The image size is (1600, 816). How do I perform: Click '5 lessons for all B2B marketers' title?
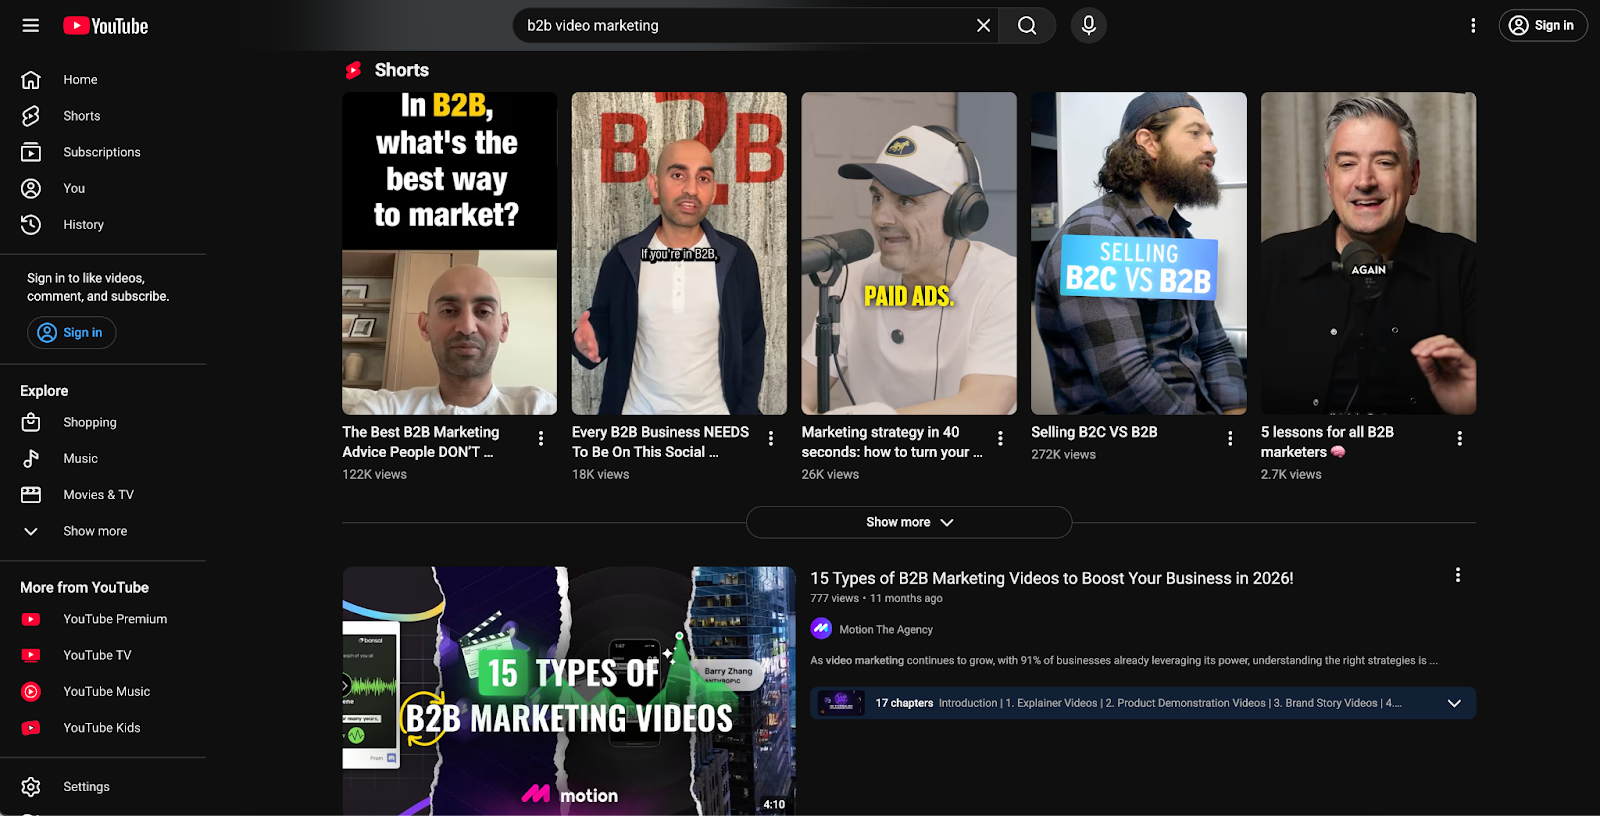click(1327, 442)
